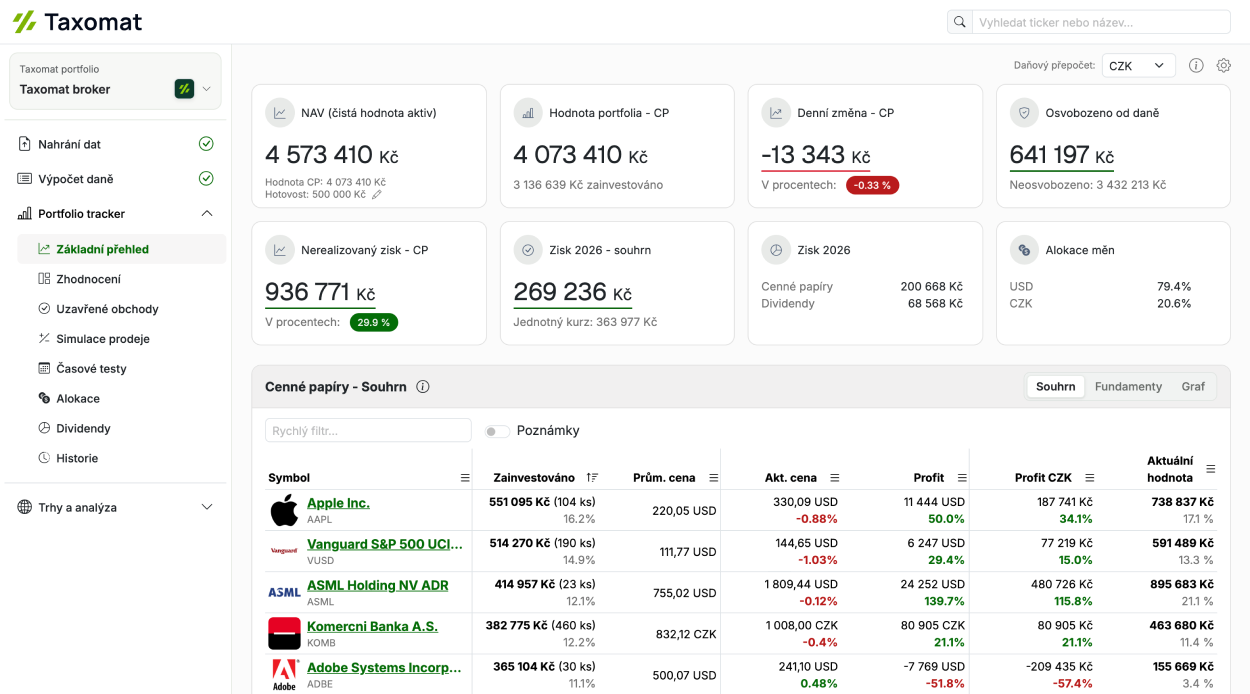Click the 29.9 % green badge
Screen dimensions: 1250x694
[374, 322]
